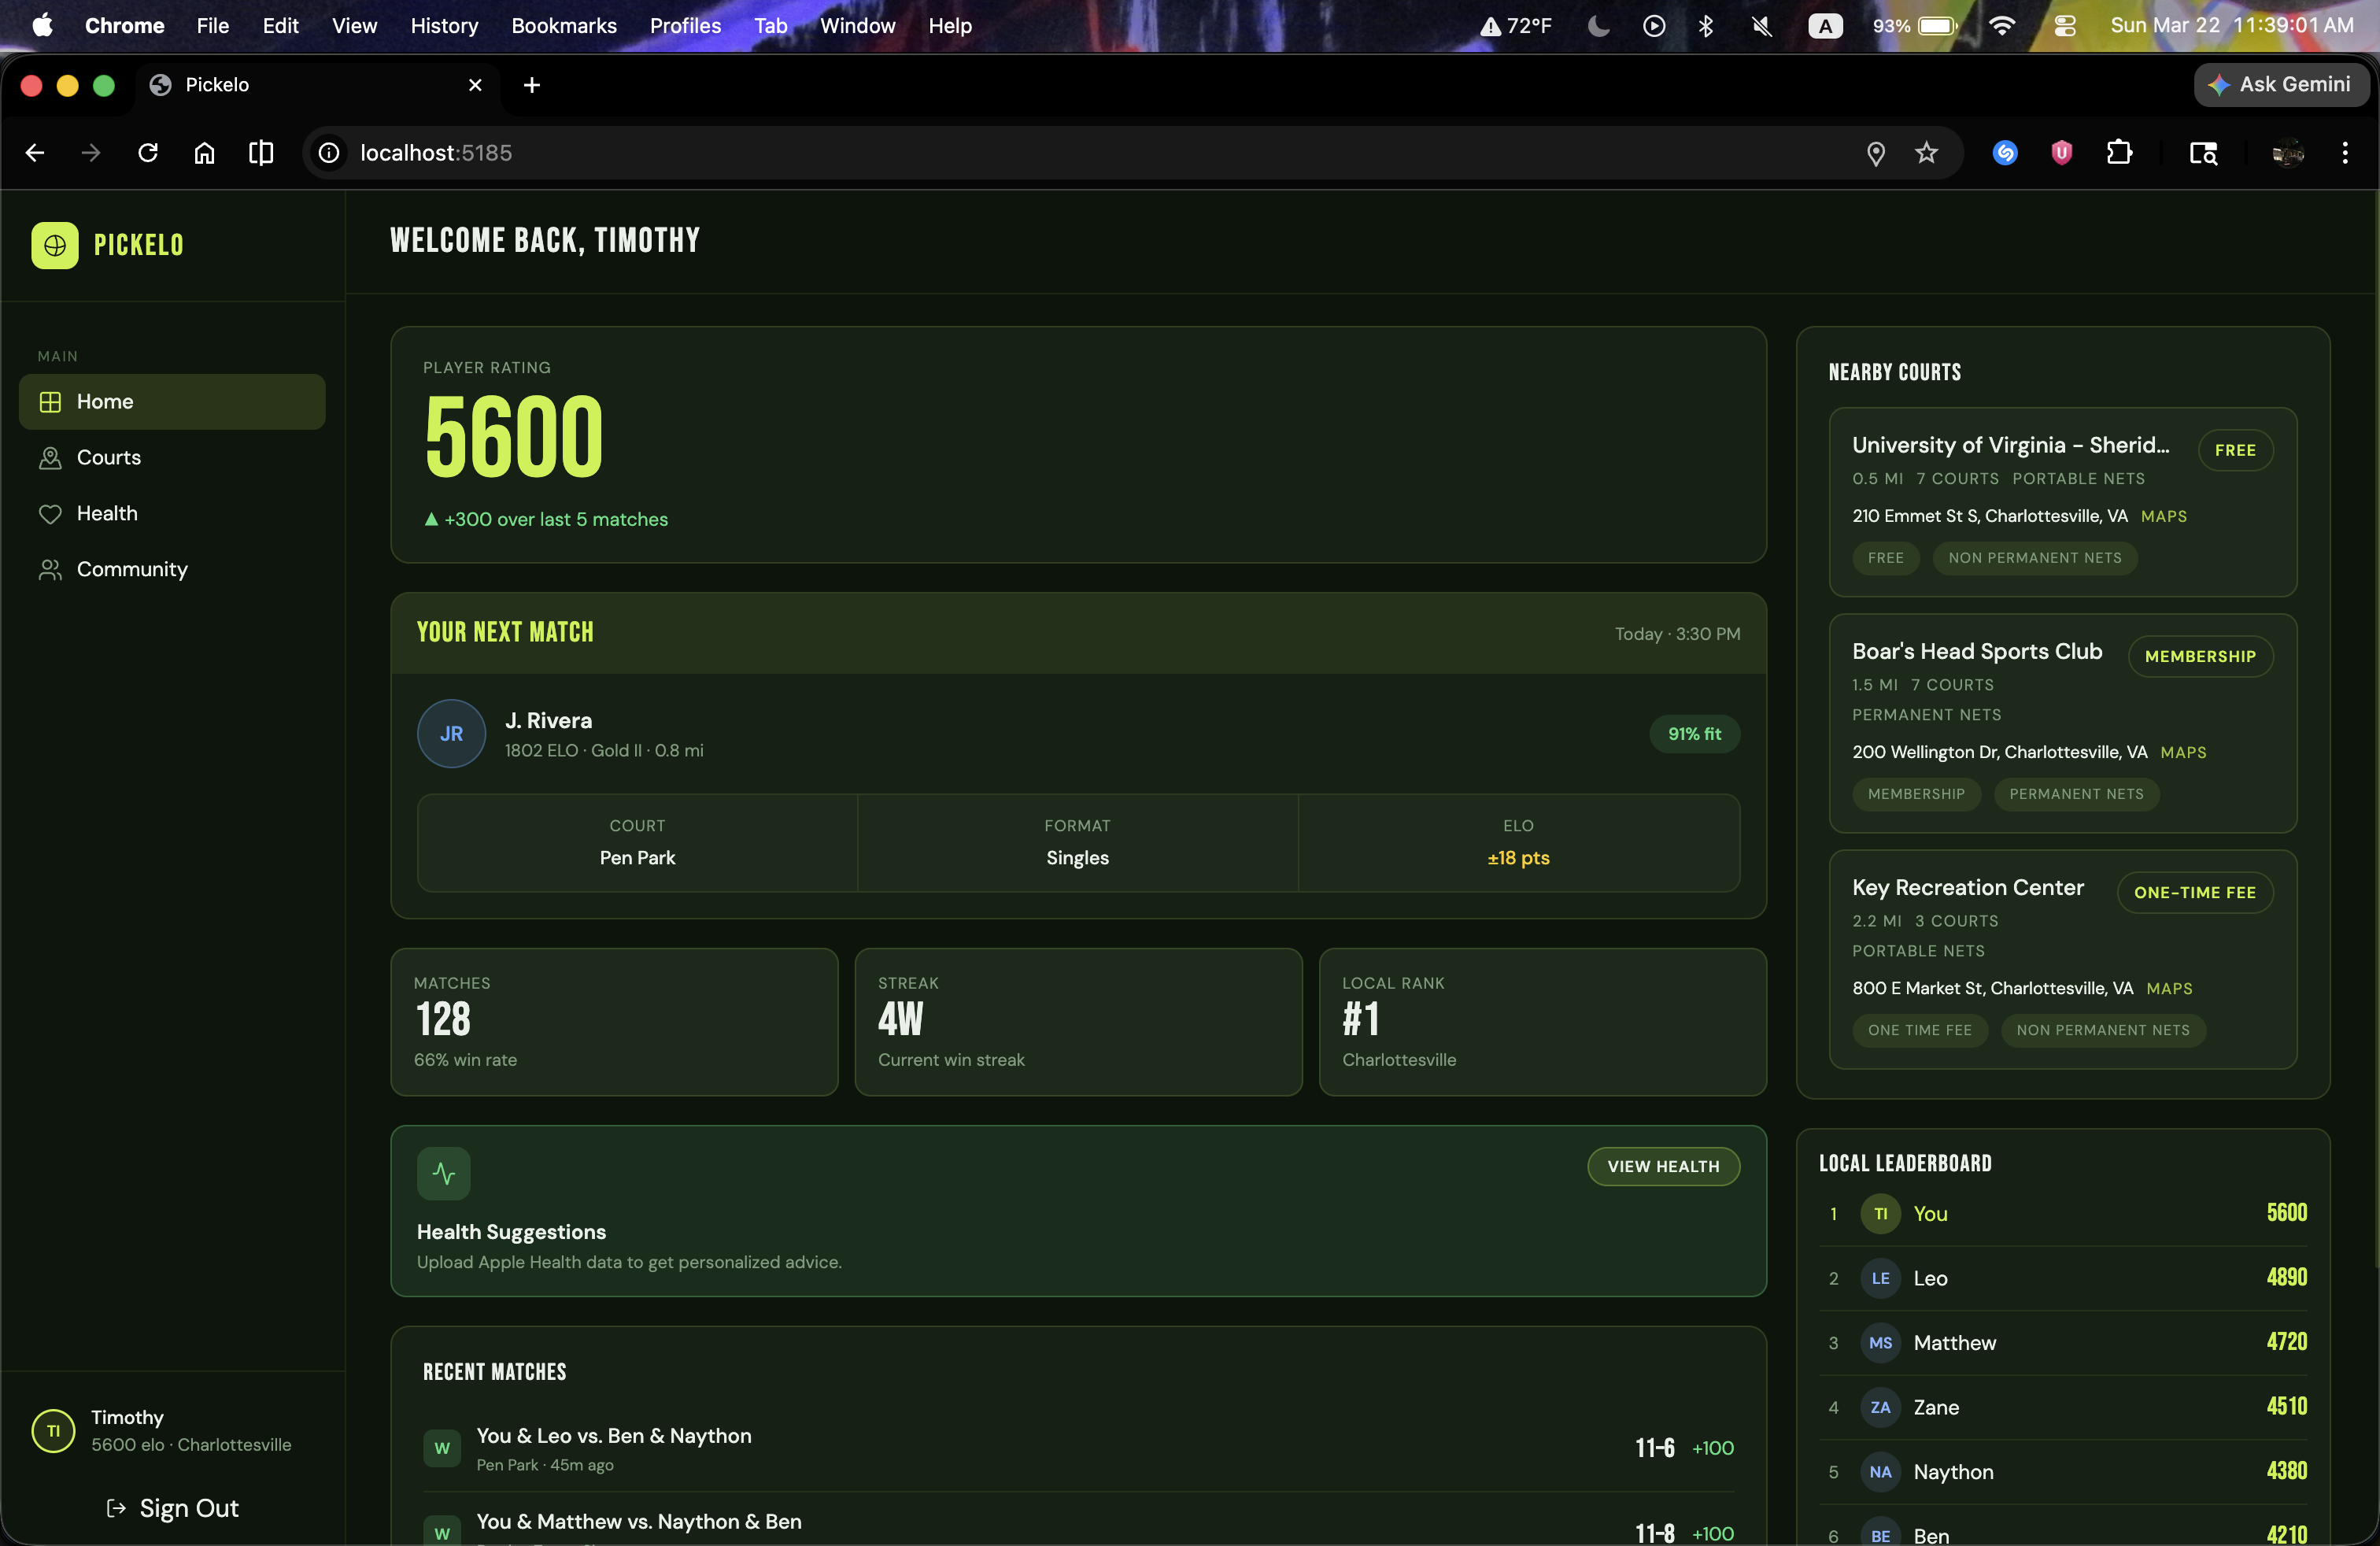Open the Profiles menu
This screenshot has width=2380, height=1546.
click(685, 26)
